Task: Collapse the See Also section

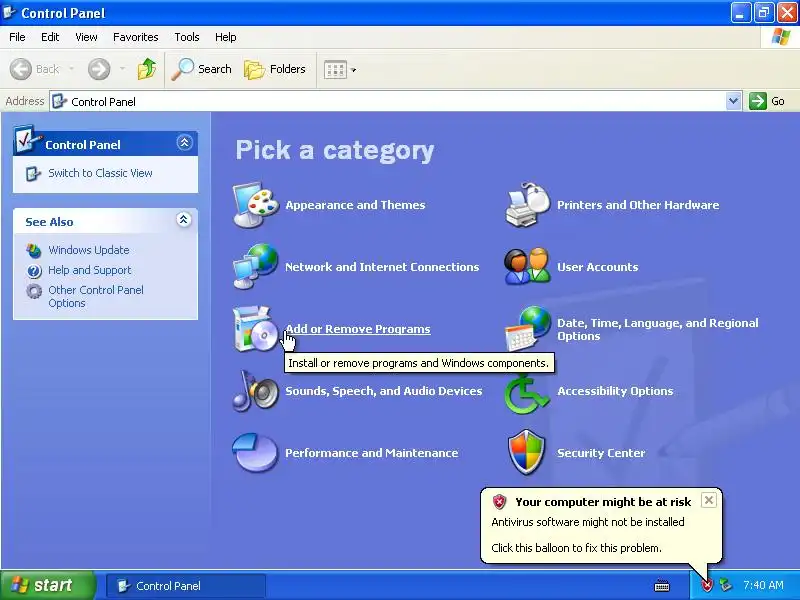Action: click(184, 220)
